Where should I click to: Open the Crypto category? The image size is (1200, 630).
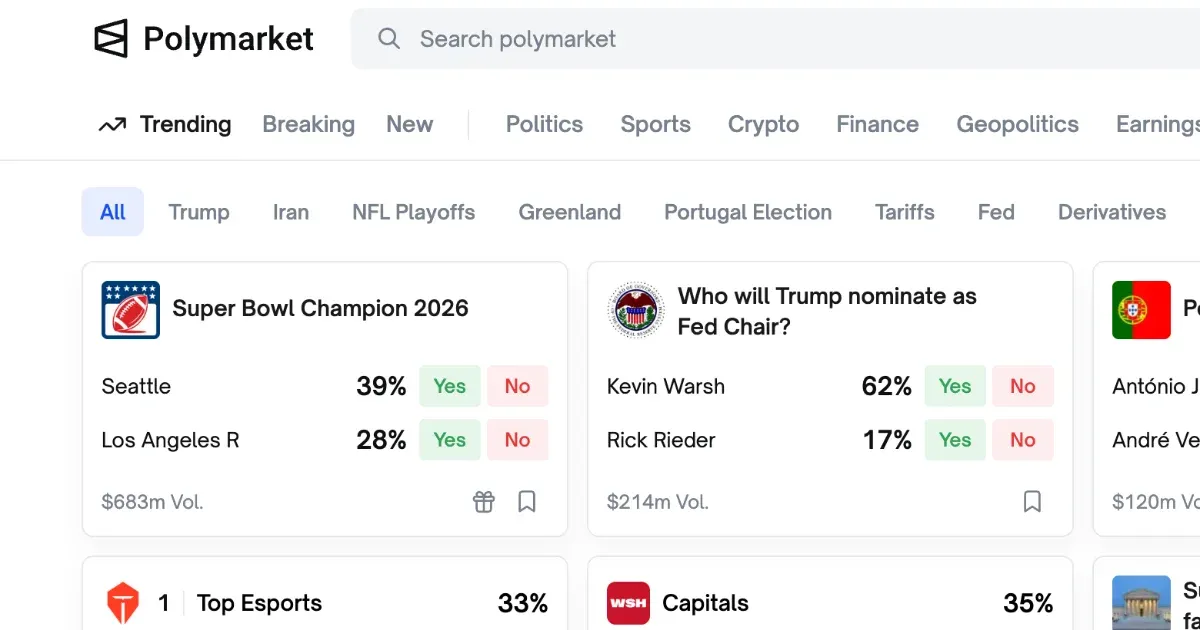click(x=763, y=125)
